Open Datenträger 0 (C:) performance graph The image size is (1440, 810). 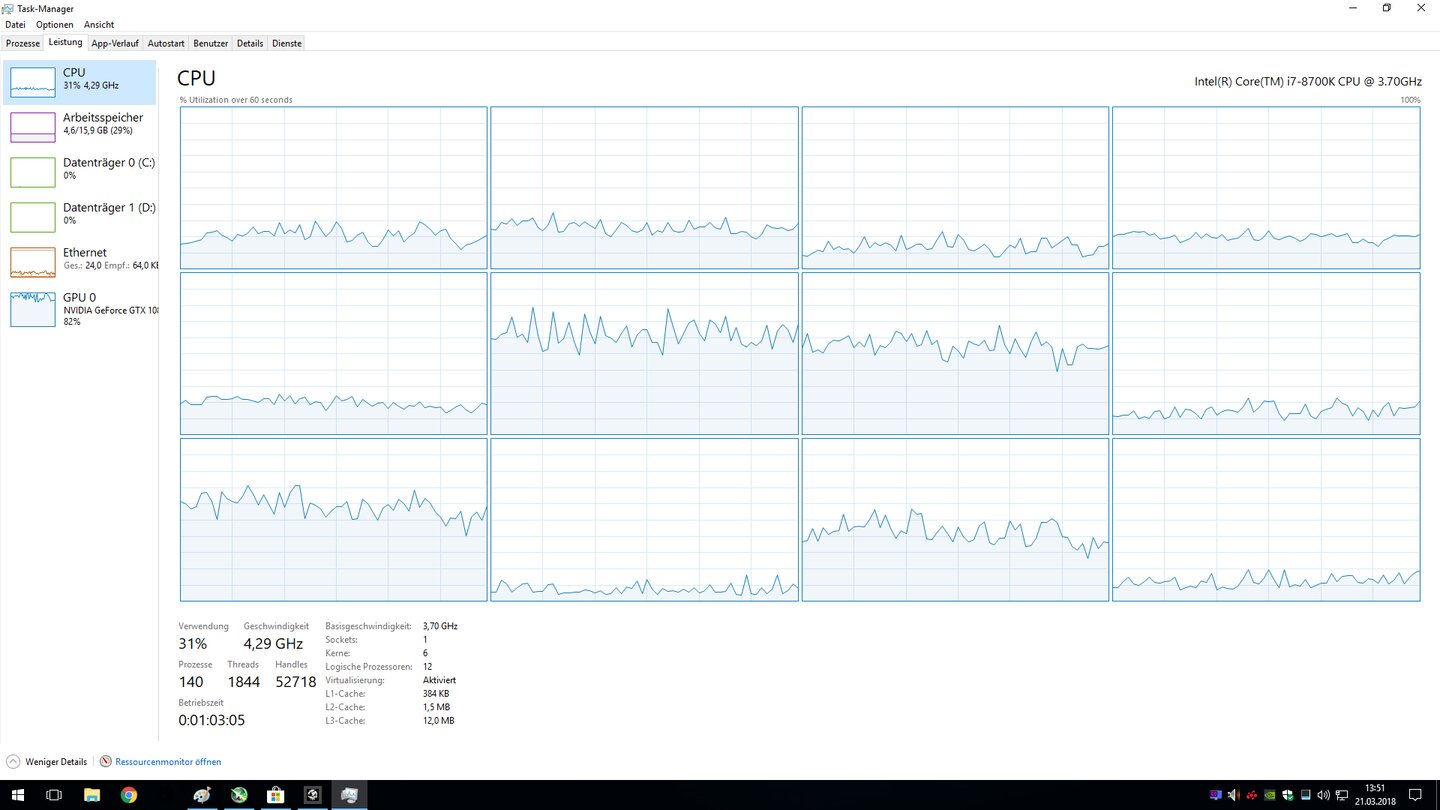pyautogui.click(x=80, y=172)
